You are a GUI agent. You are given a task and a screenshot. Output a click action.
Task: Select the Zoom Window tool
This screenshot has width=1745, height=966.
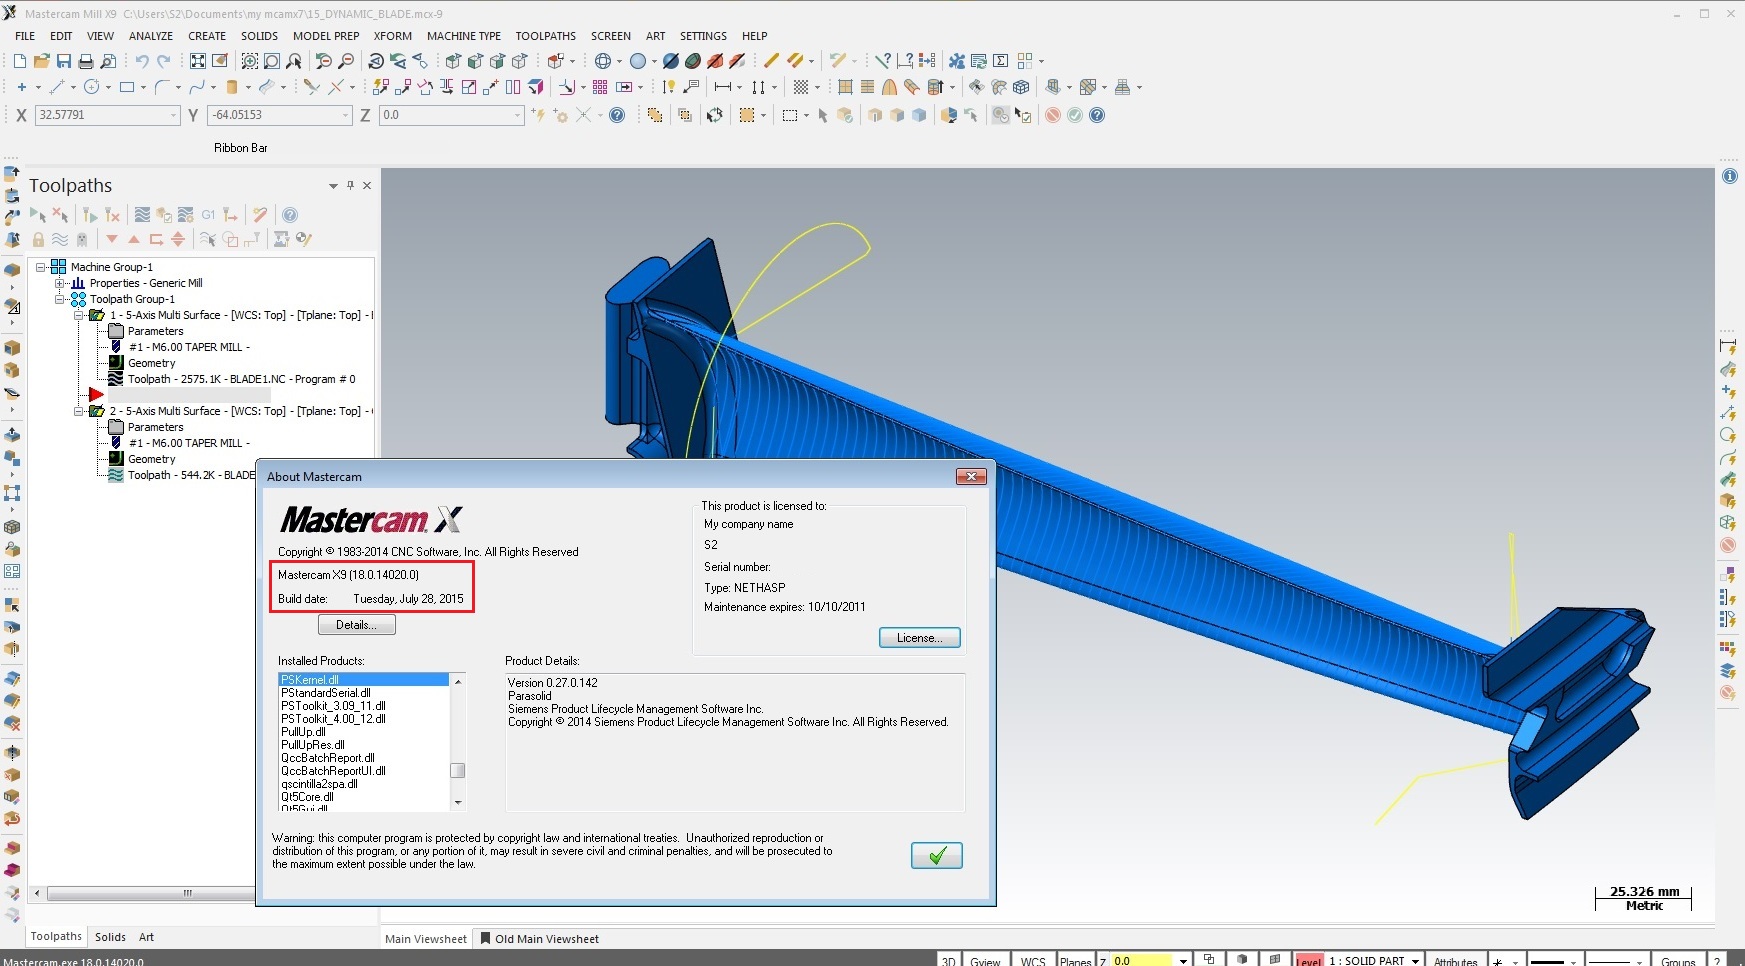click(250, 61)
